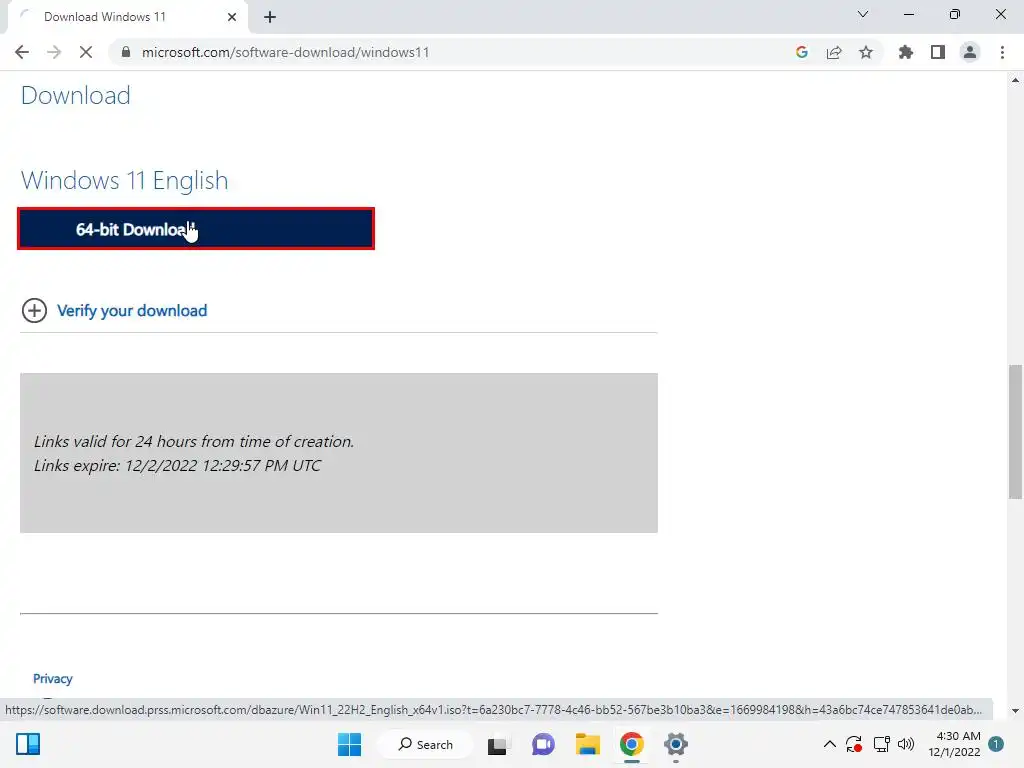This screenshot has height=768, width=1024.
Task: Click the Windows 11 English heading
Action: pyautogui.click(x=125, y=180)
